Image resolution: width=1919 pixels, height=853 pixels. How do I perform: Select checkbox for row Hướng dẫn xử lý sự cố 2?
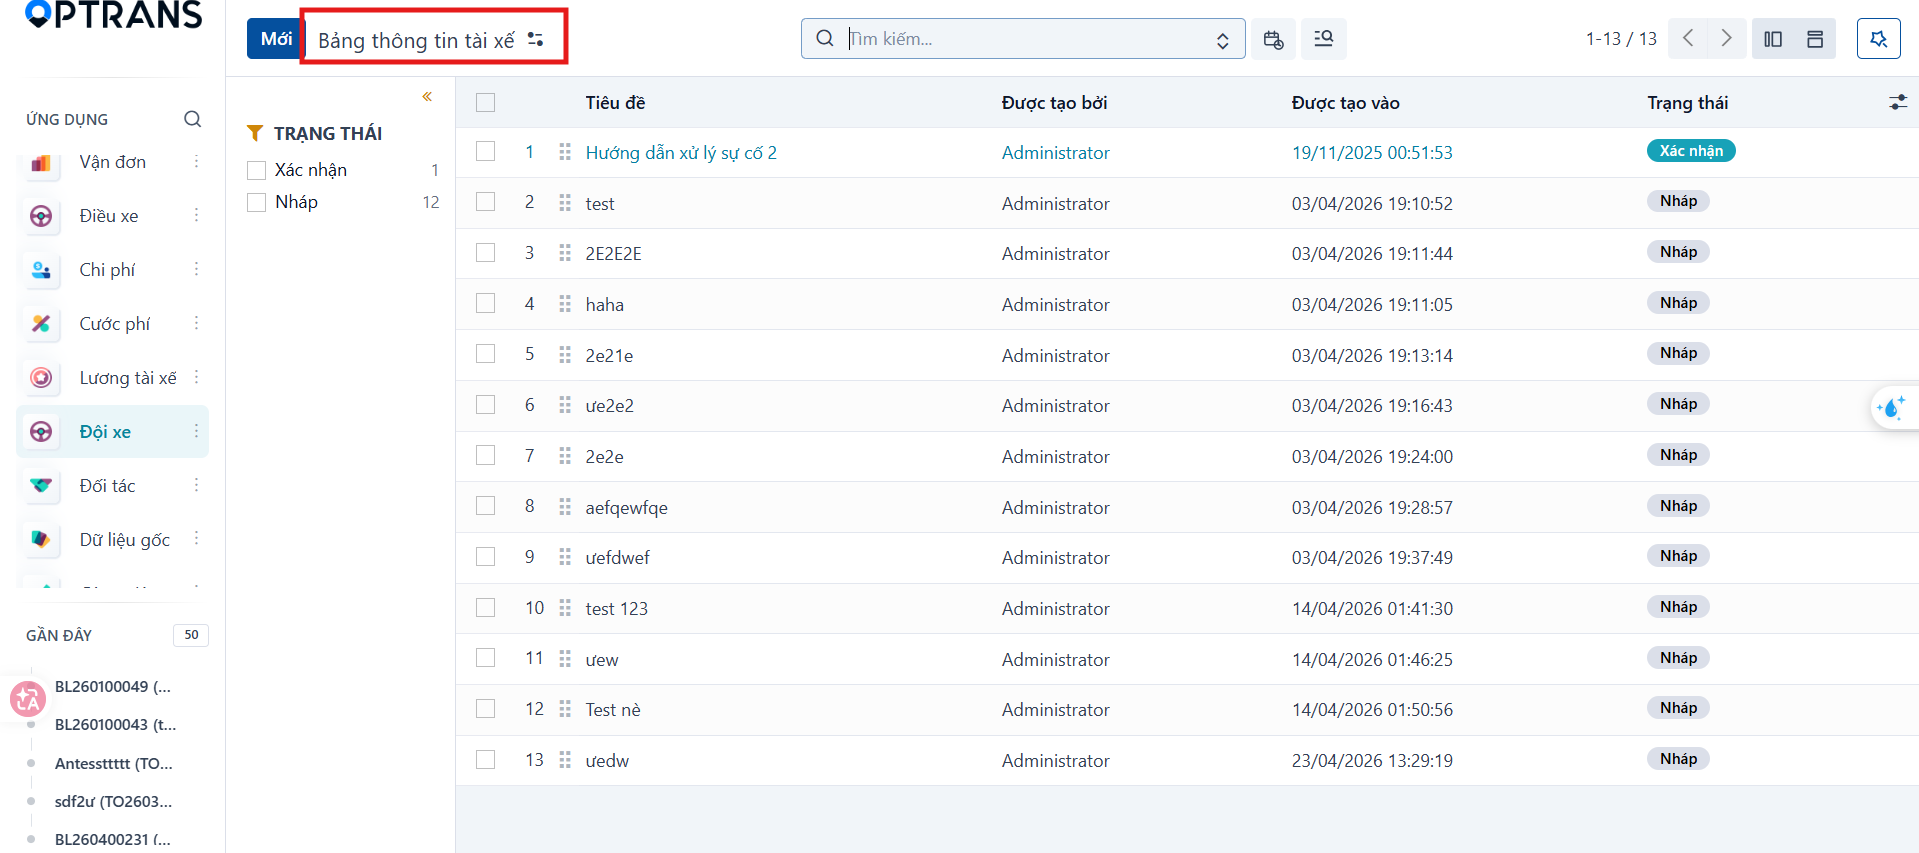point(486,151)
